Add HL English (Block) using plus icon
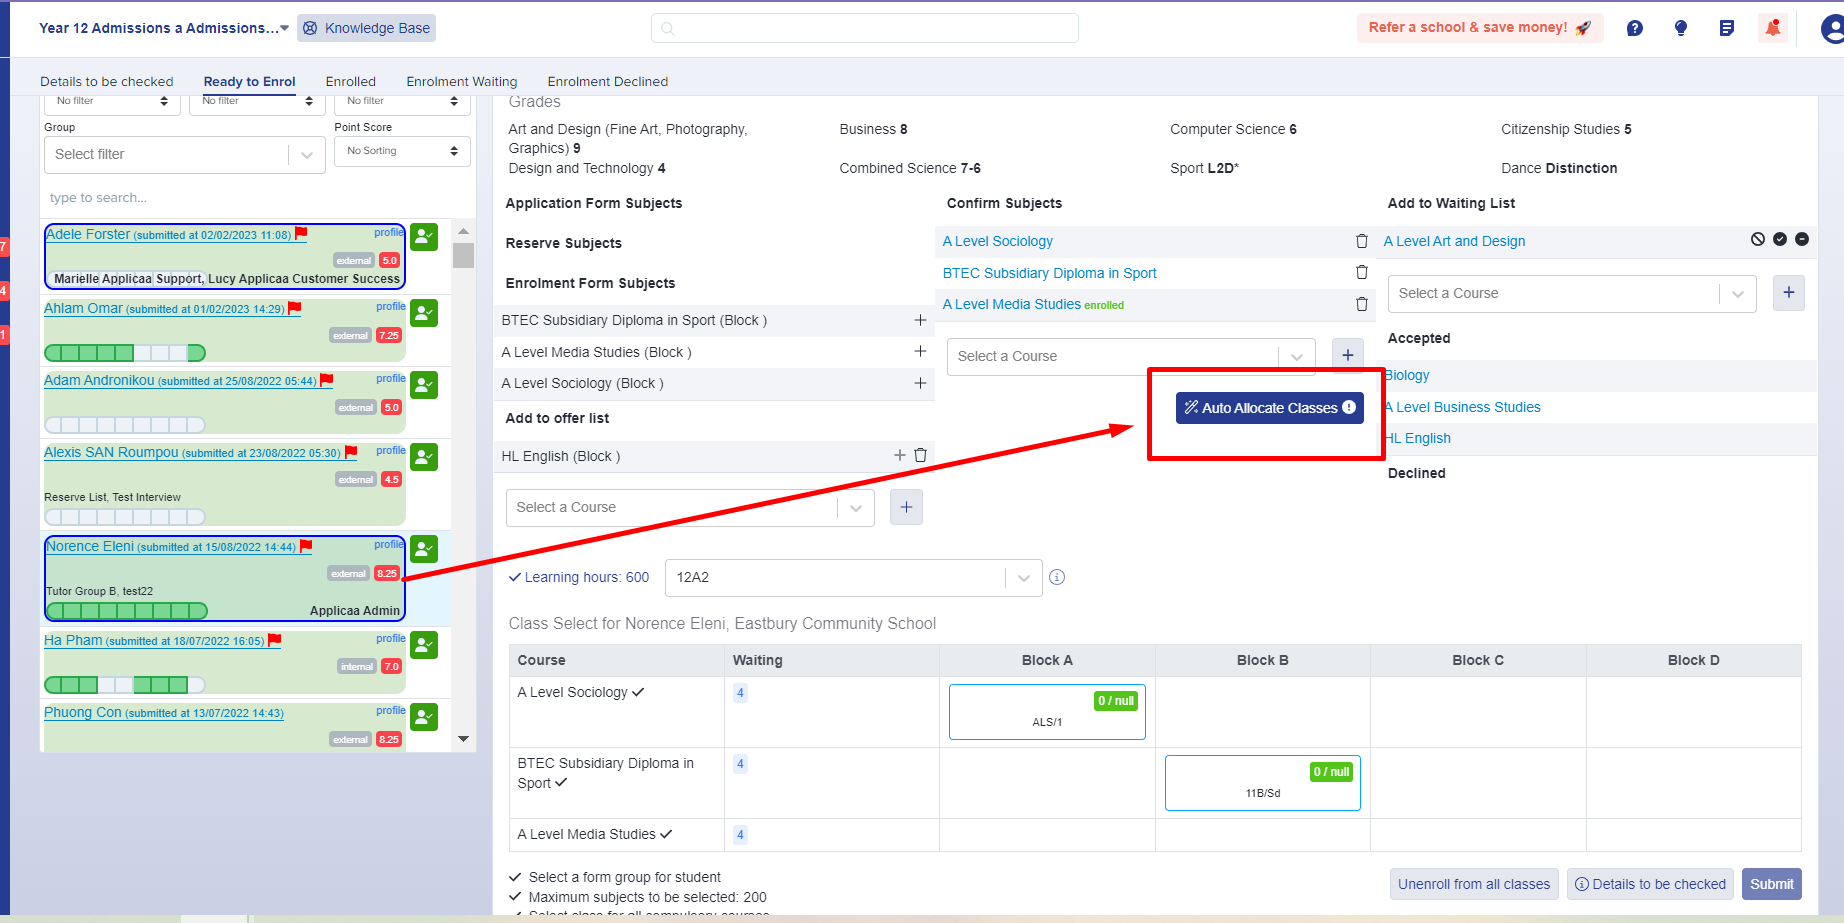 (900, 455)
